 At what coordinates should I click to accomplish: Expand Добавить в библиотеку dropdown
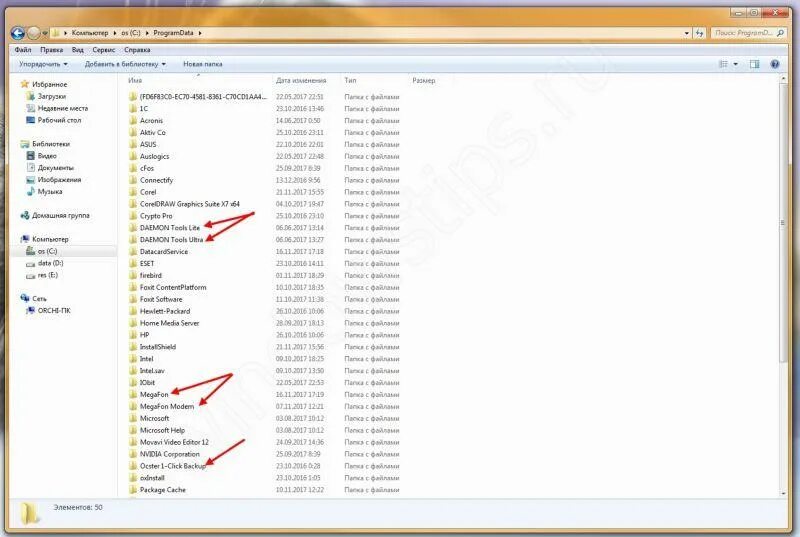(125, 64)
